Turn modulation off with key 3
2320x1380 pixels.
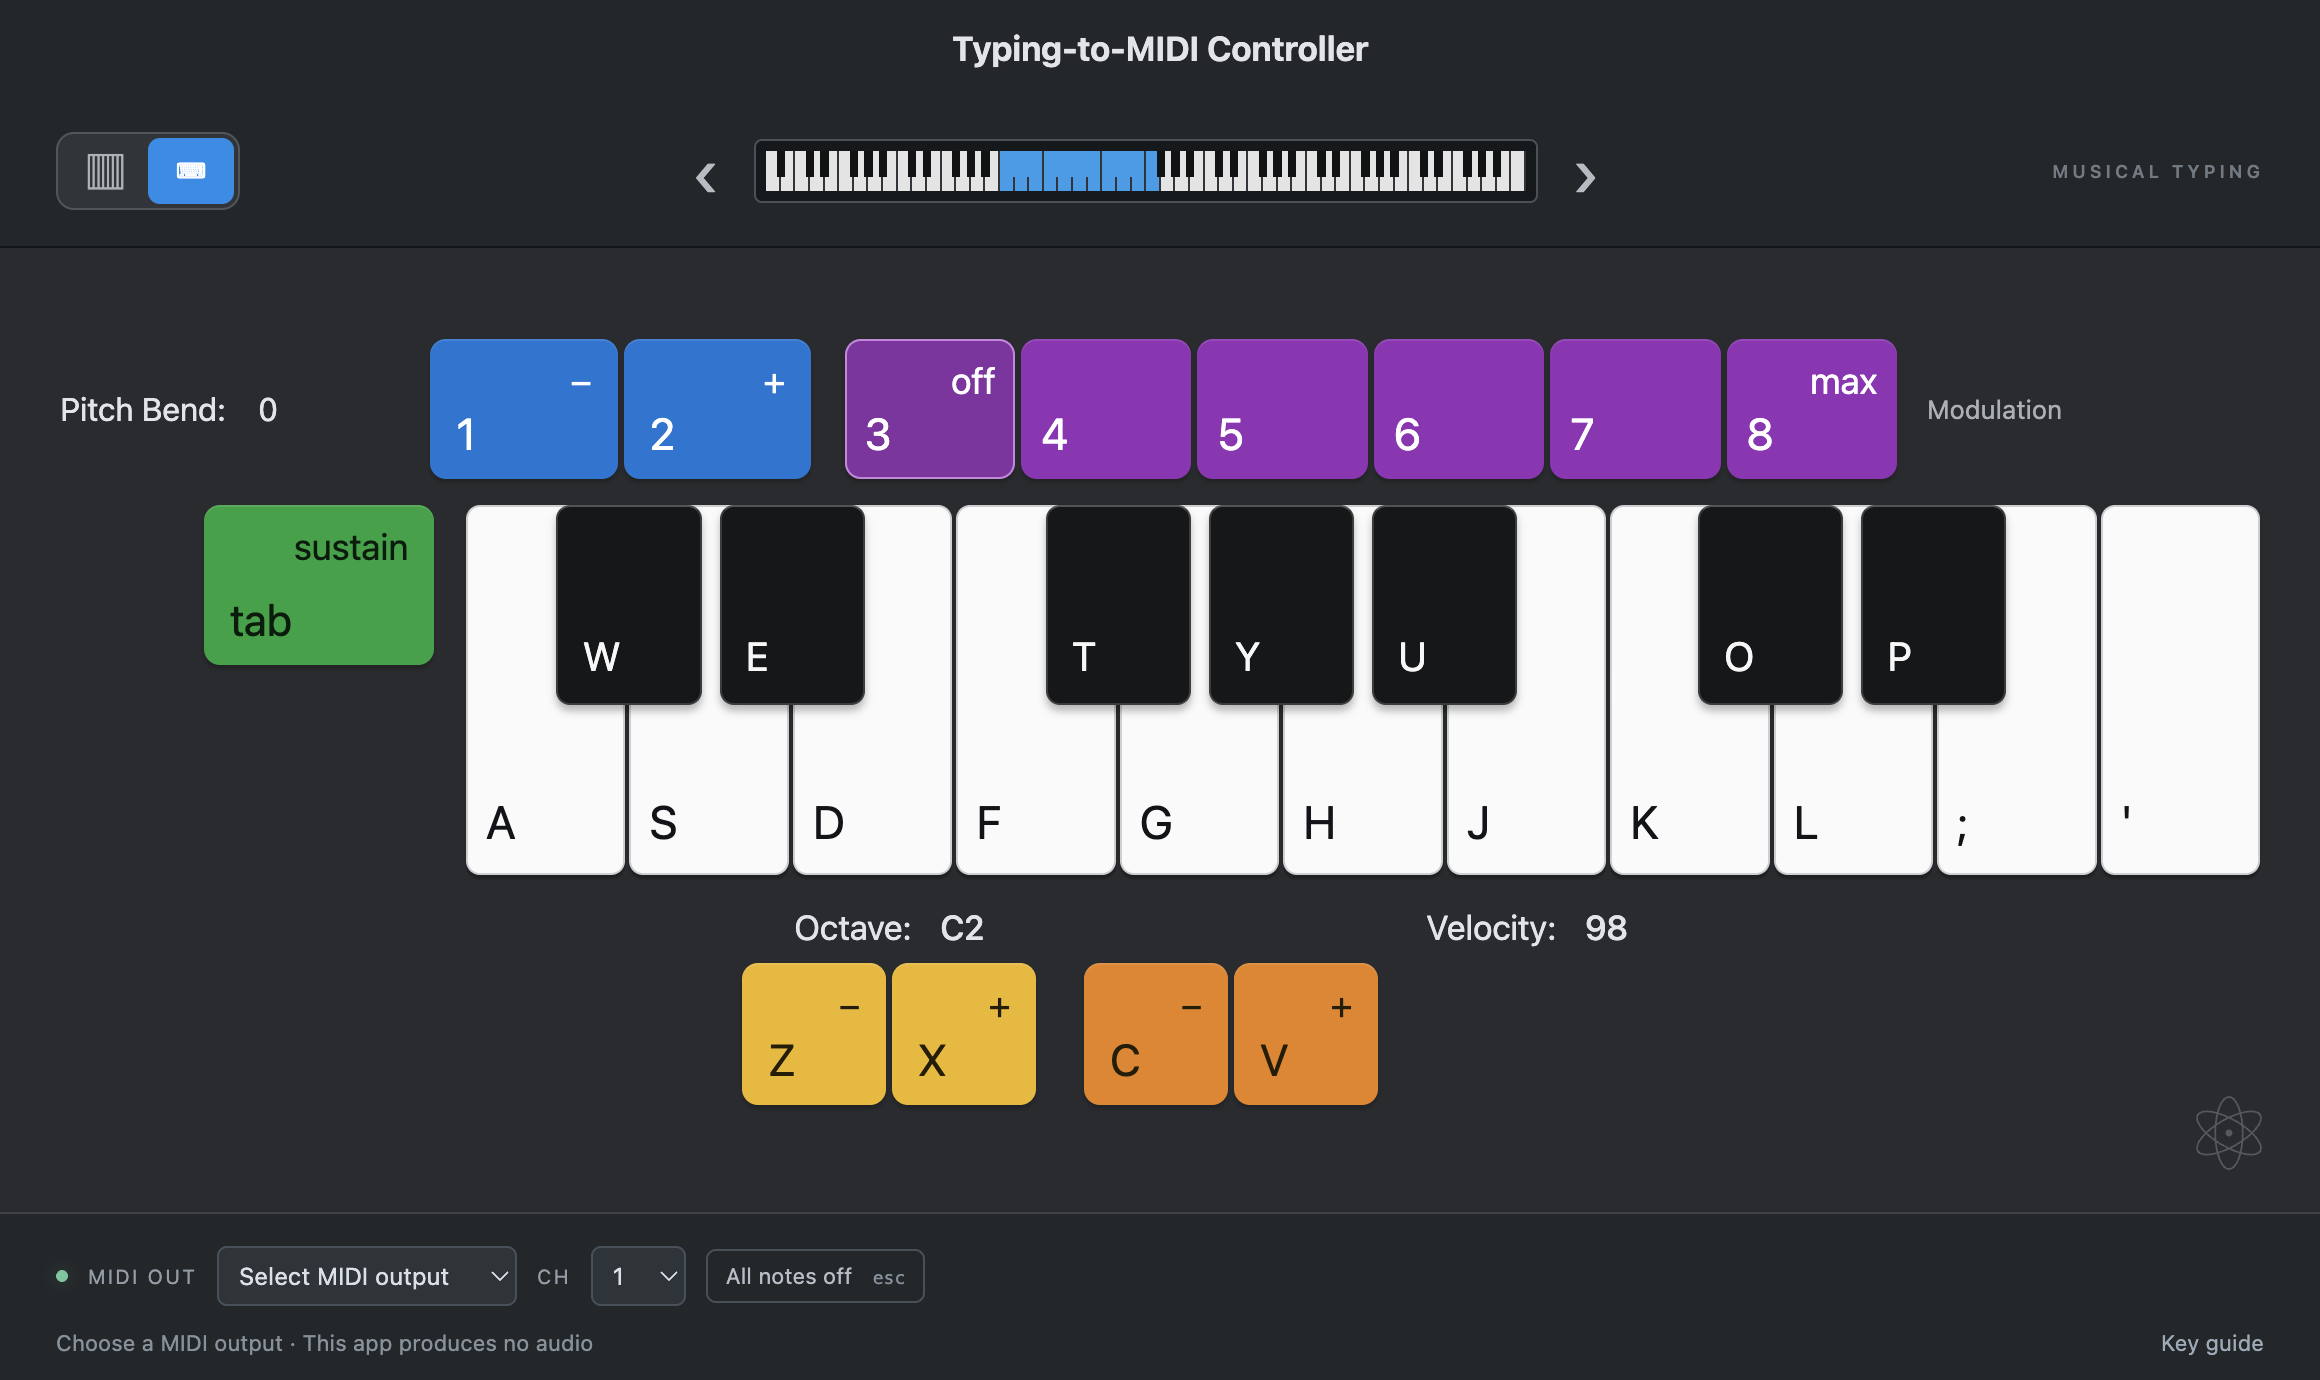[930, 409]
